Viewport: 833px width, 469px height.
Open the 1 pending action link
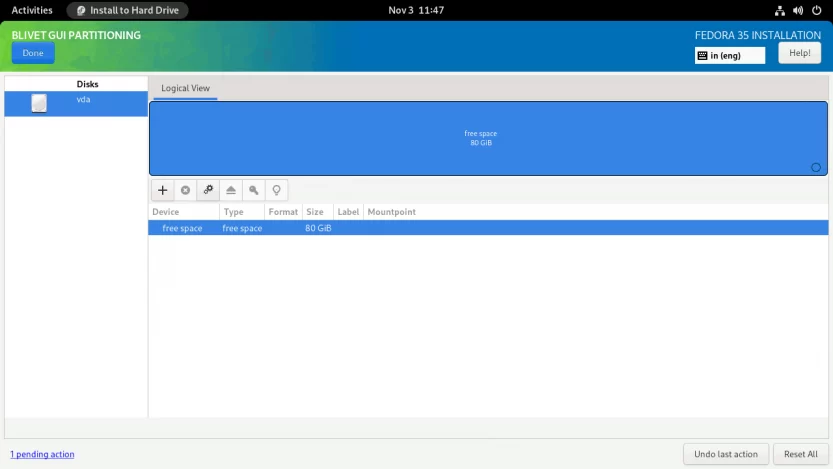pyautogui.click(x=42, y=454)
